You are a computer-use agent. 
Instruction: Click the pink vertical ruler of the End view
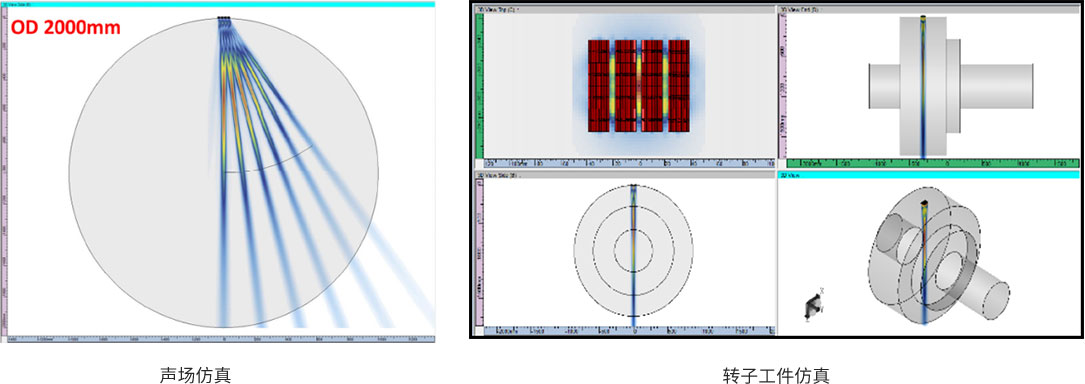tap(783, 85)
